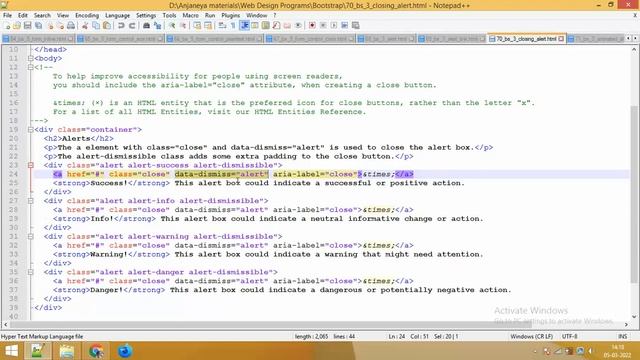The height and width of the screenshot is (360, 640).
Task: Open File Explorer from the taskbar
Action: [x=67, y=351]
